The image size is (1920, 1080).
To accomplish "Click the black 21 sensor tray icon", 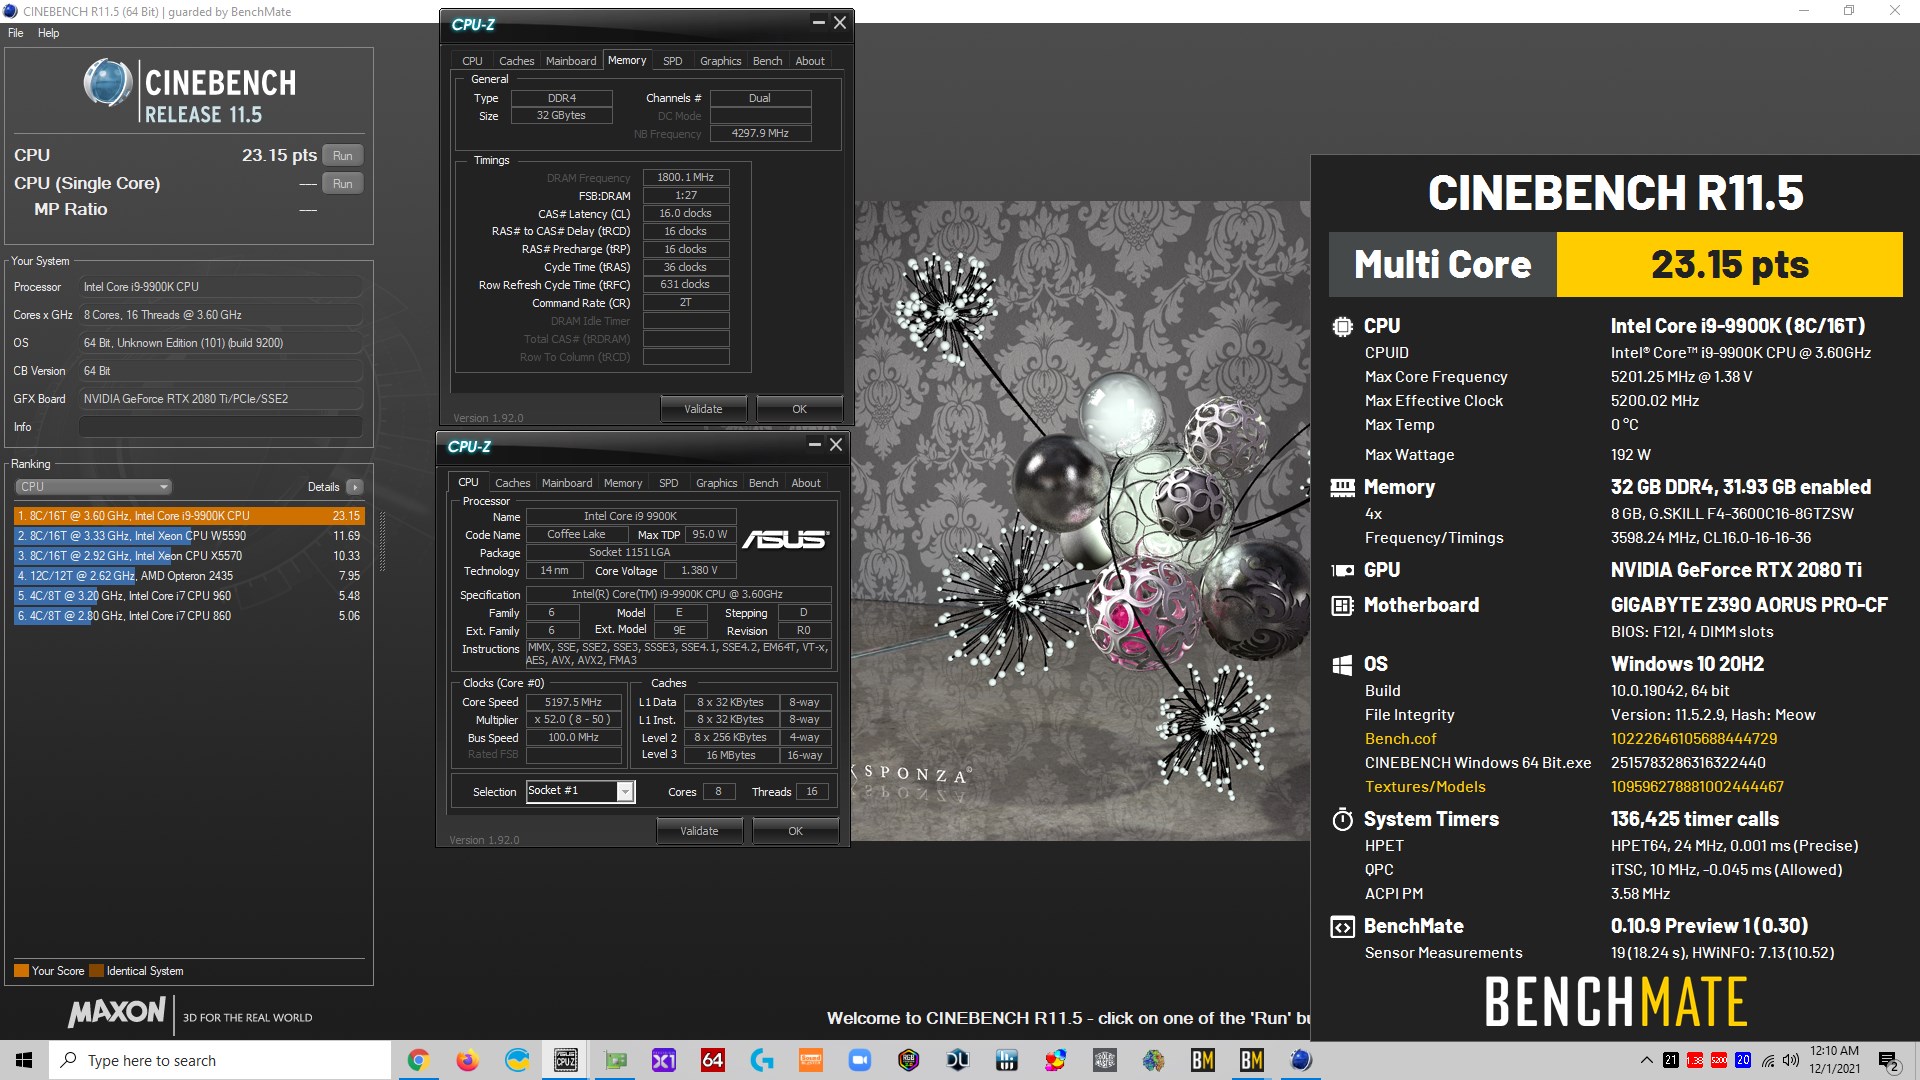I will [x=1671, y=1060].
